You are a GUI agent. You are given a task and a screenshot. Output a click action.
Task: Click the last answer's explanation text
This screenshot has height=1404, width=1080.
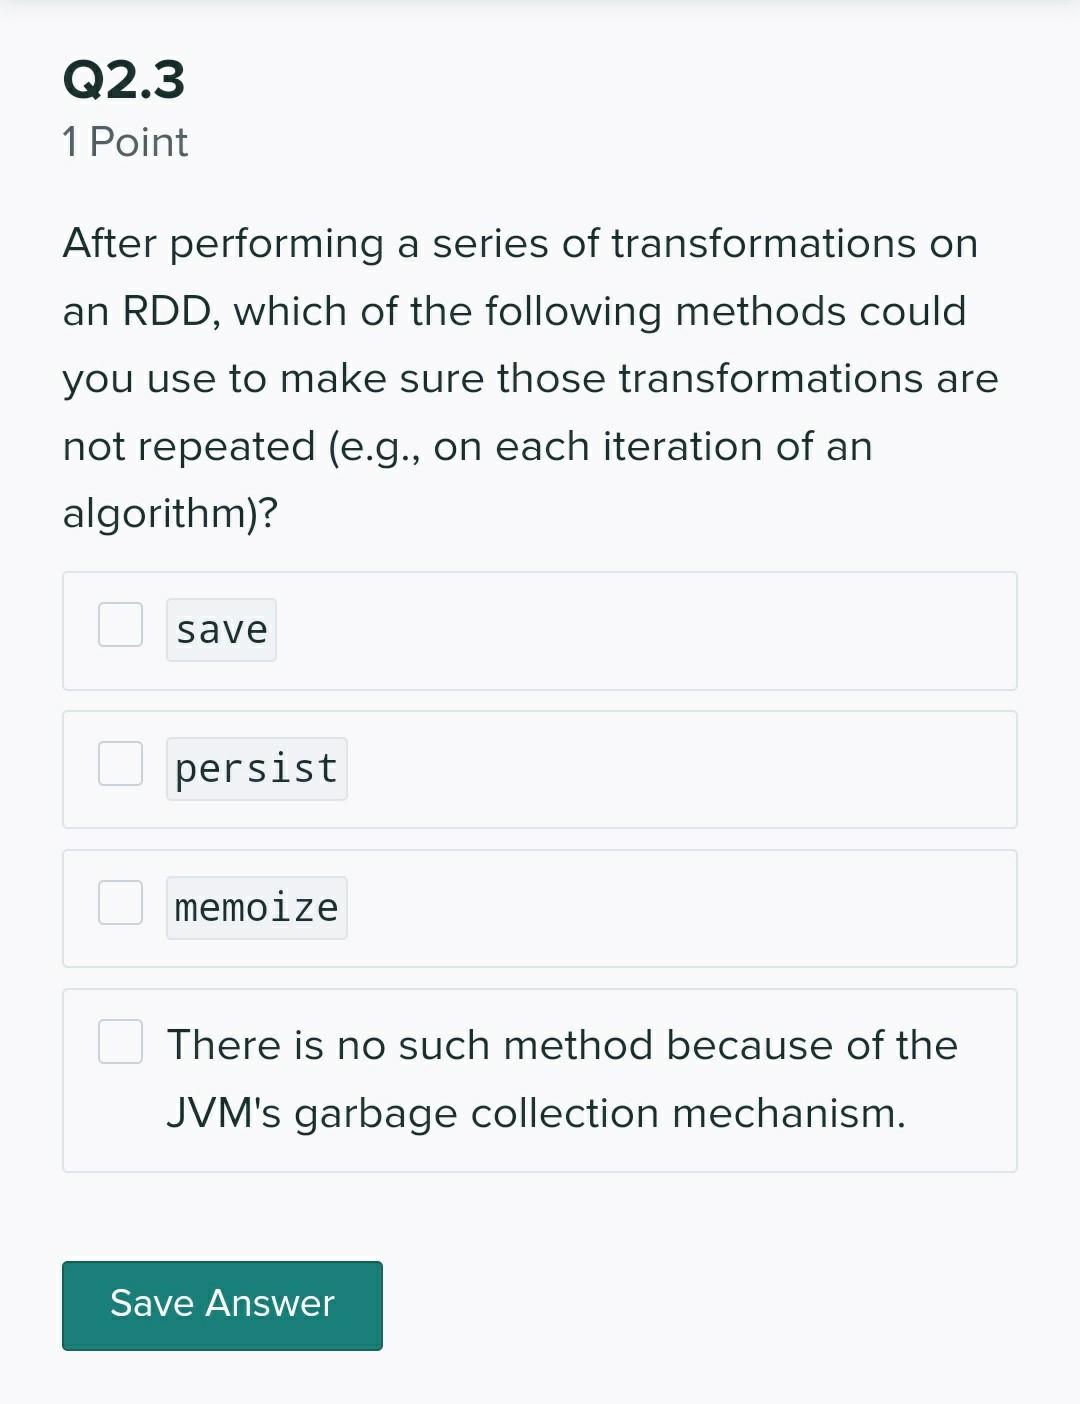[562, 1078]
